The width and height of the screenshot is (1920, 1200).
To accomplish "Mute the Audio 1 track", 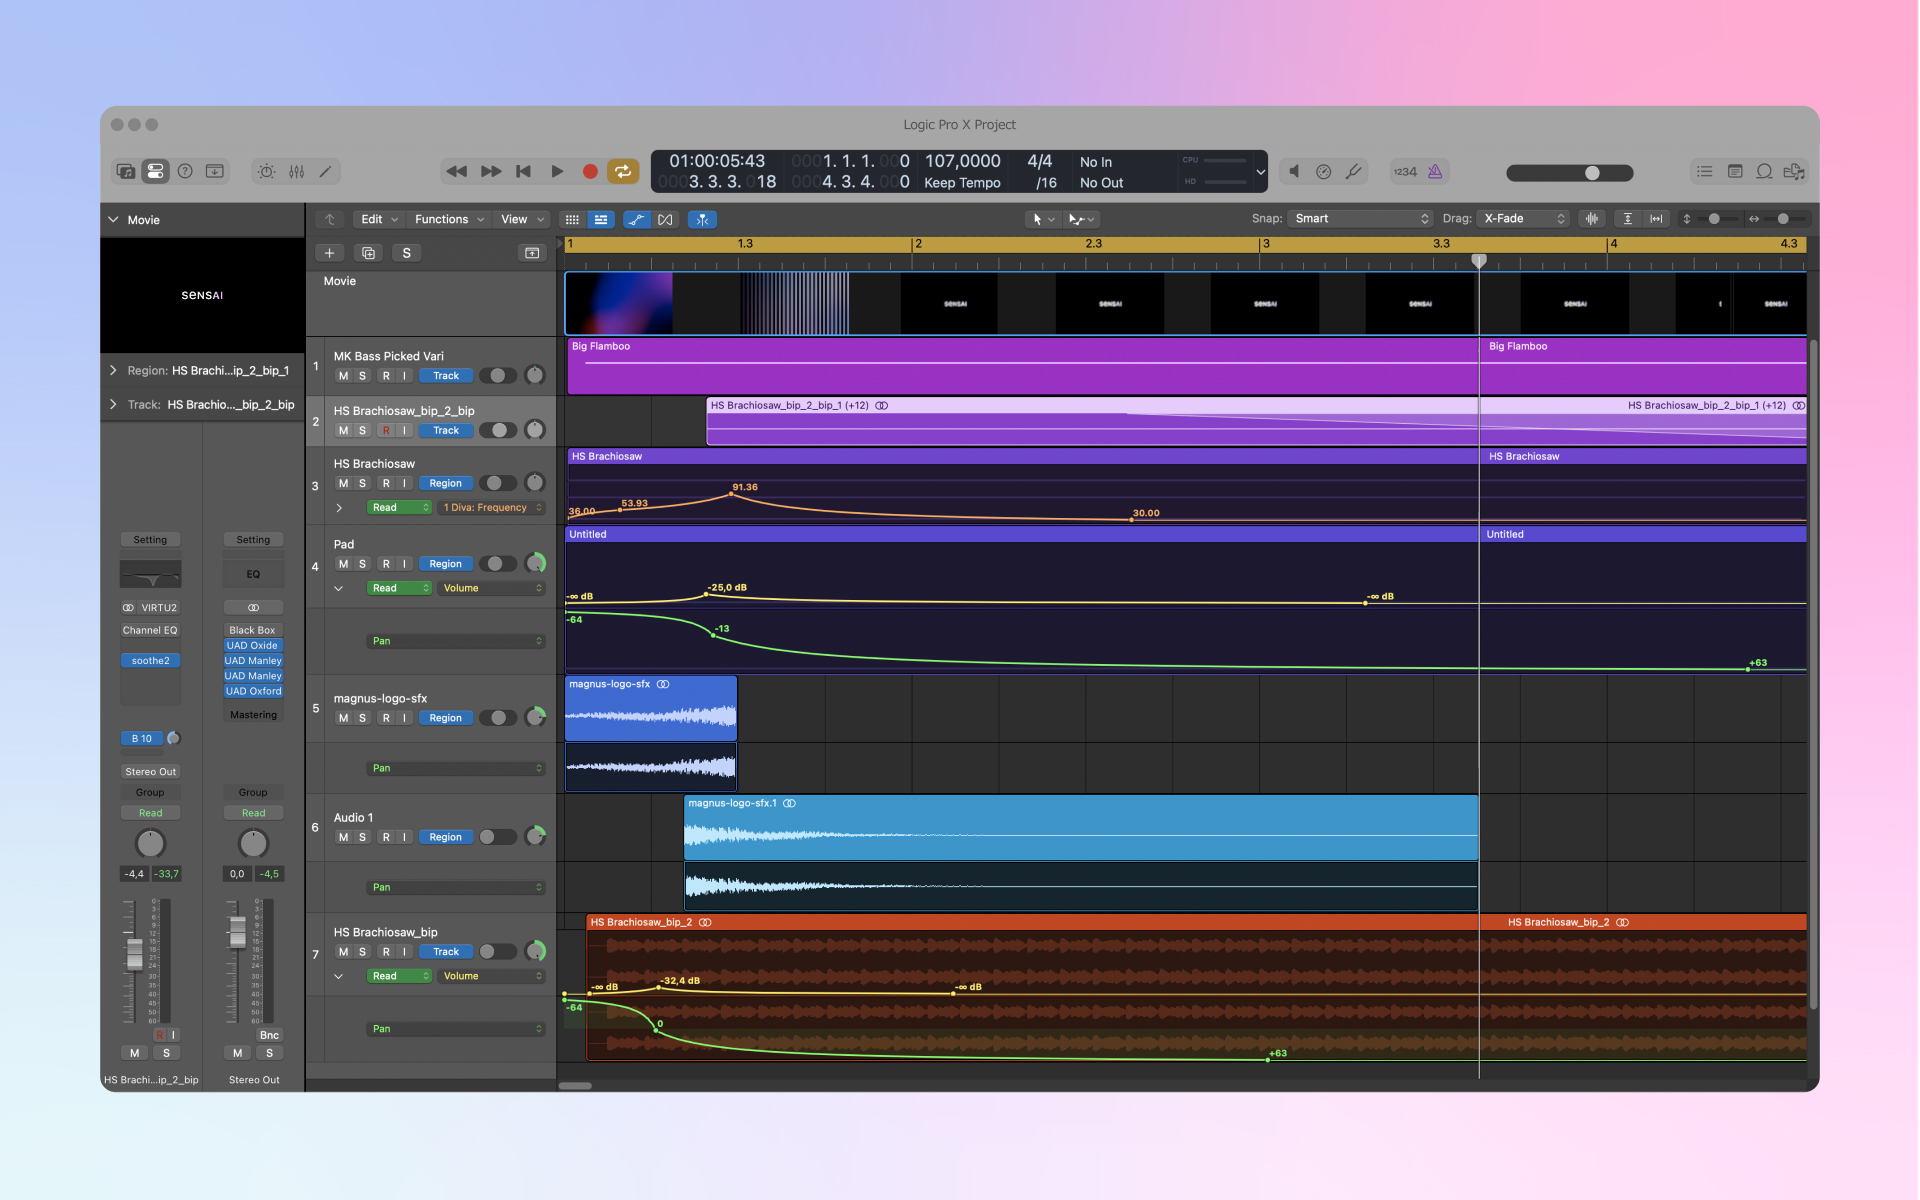I will pos(343,837).
